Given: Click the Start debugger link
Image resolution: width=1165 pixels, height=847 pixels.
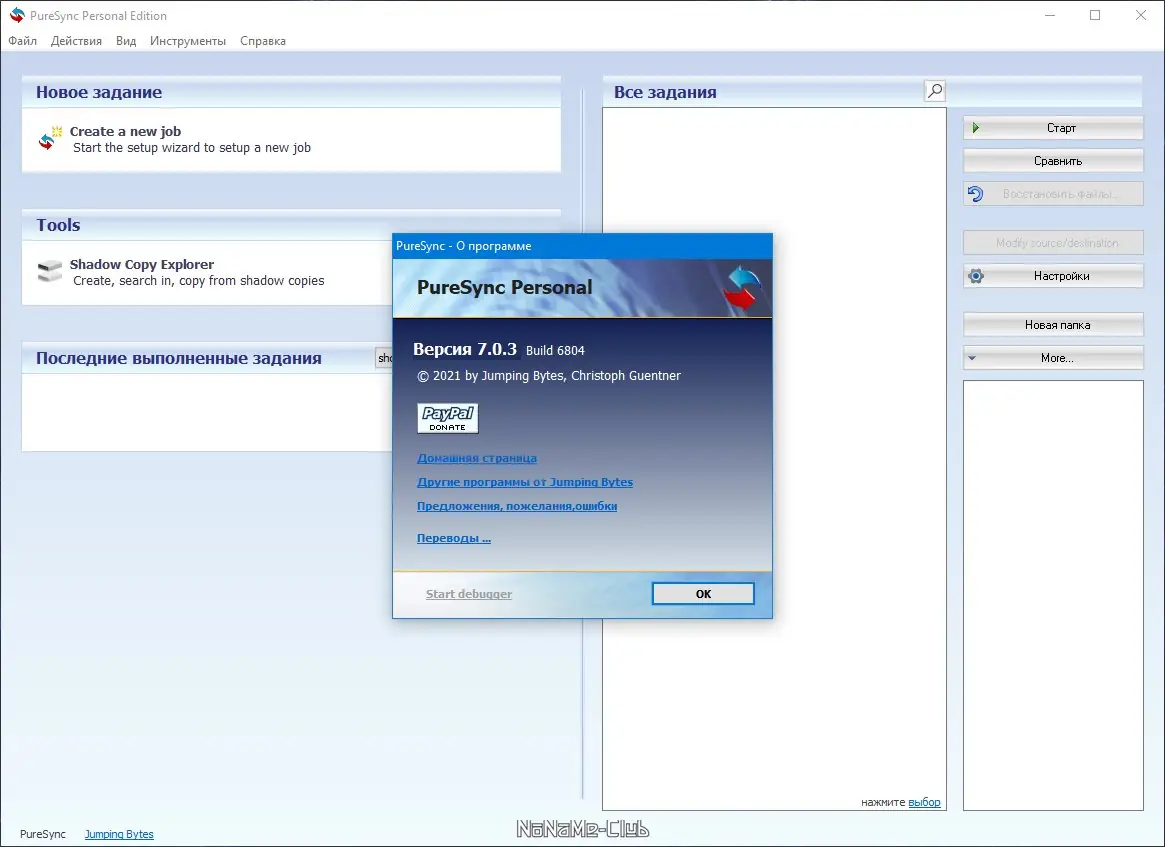Looking at the screenshot, I should (x=469, y=594).
